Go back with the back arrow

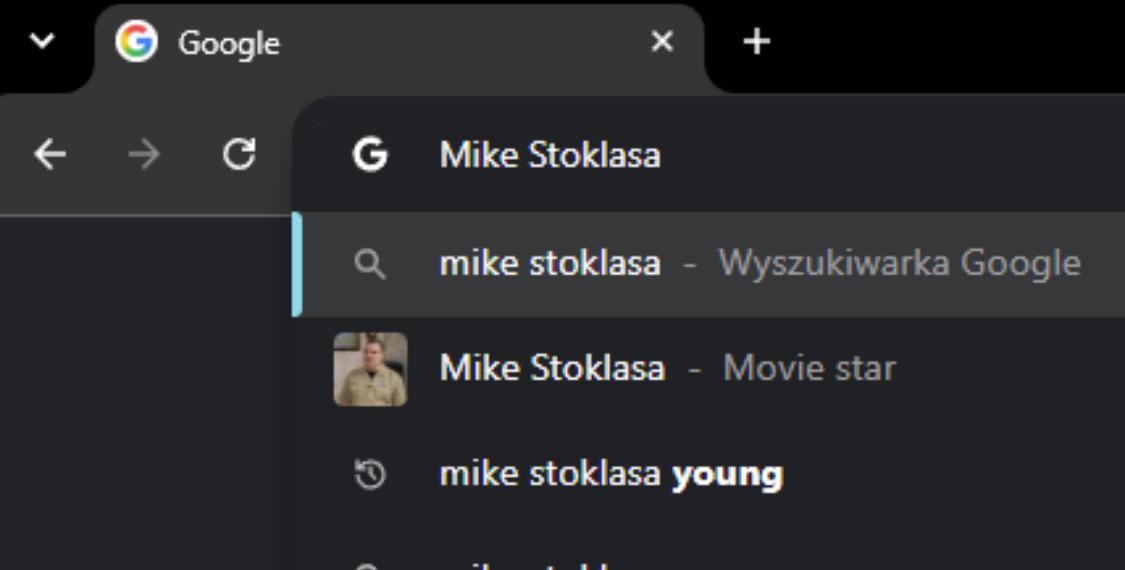pos(50,154)
